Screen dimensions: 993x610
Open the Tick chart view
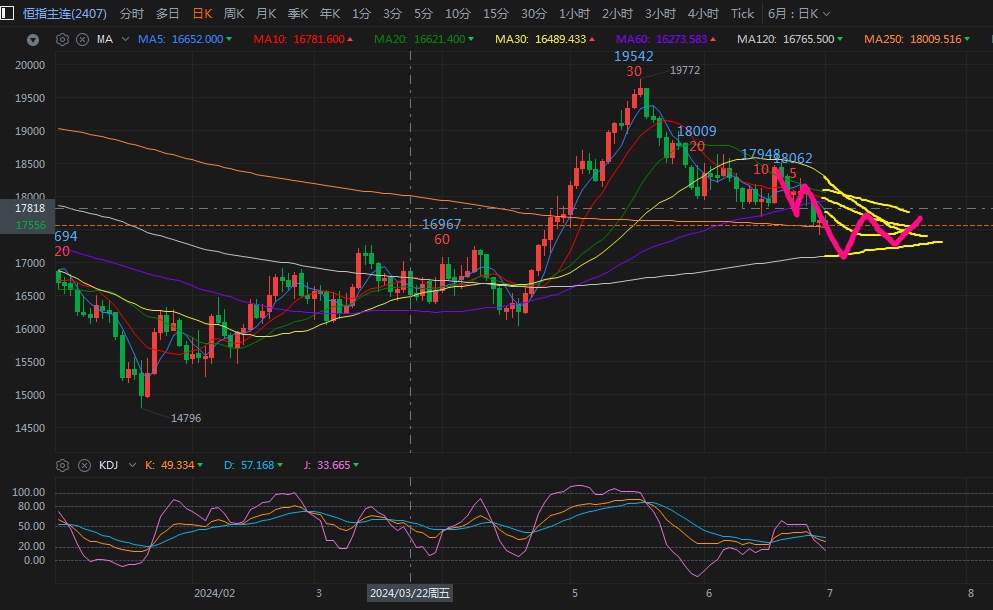coord(742,13)
